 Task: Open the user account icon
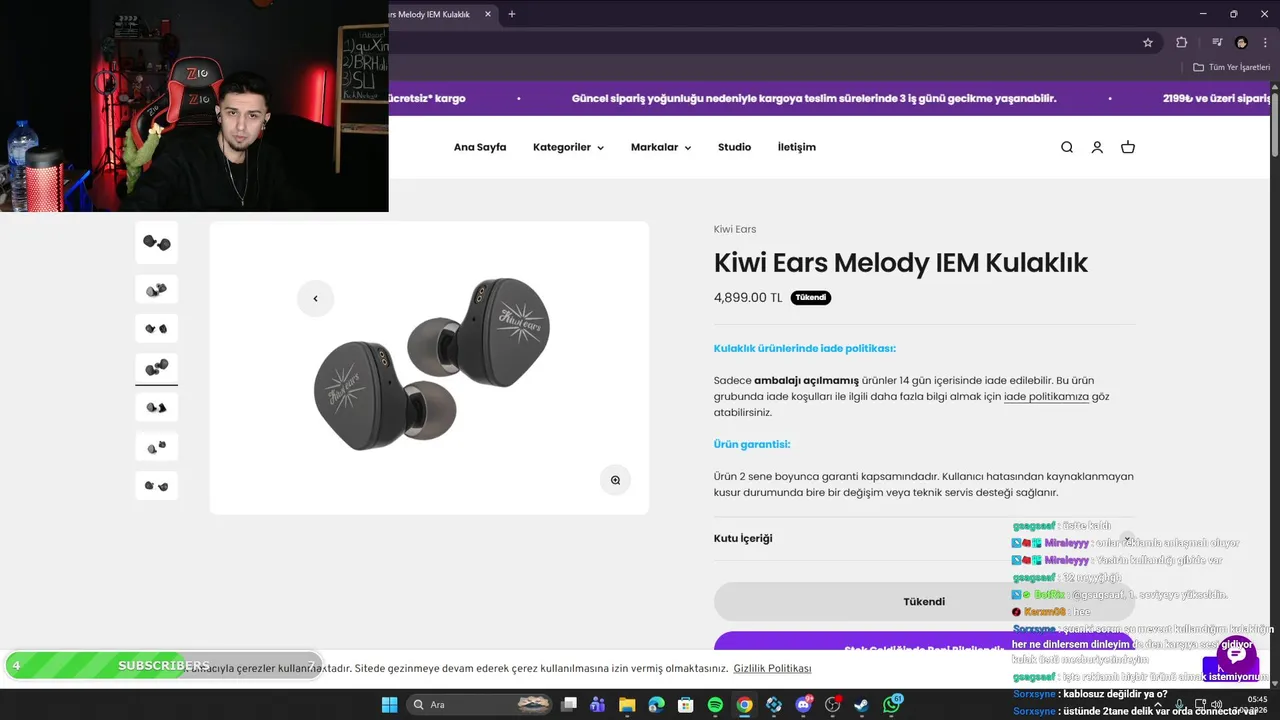[x=1097, y=147]
